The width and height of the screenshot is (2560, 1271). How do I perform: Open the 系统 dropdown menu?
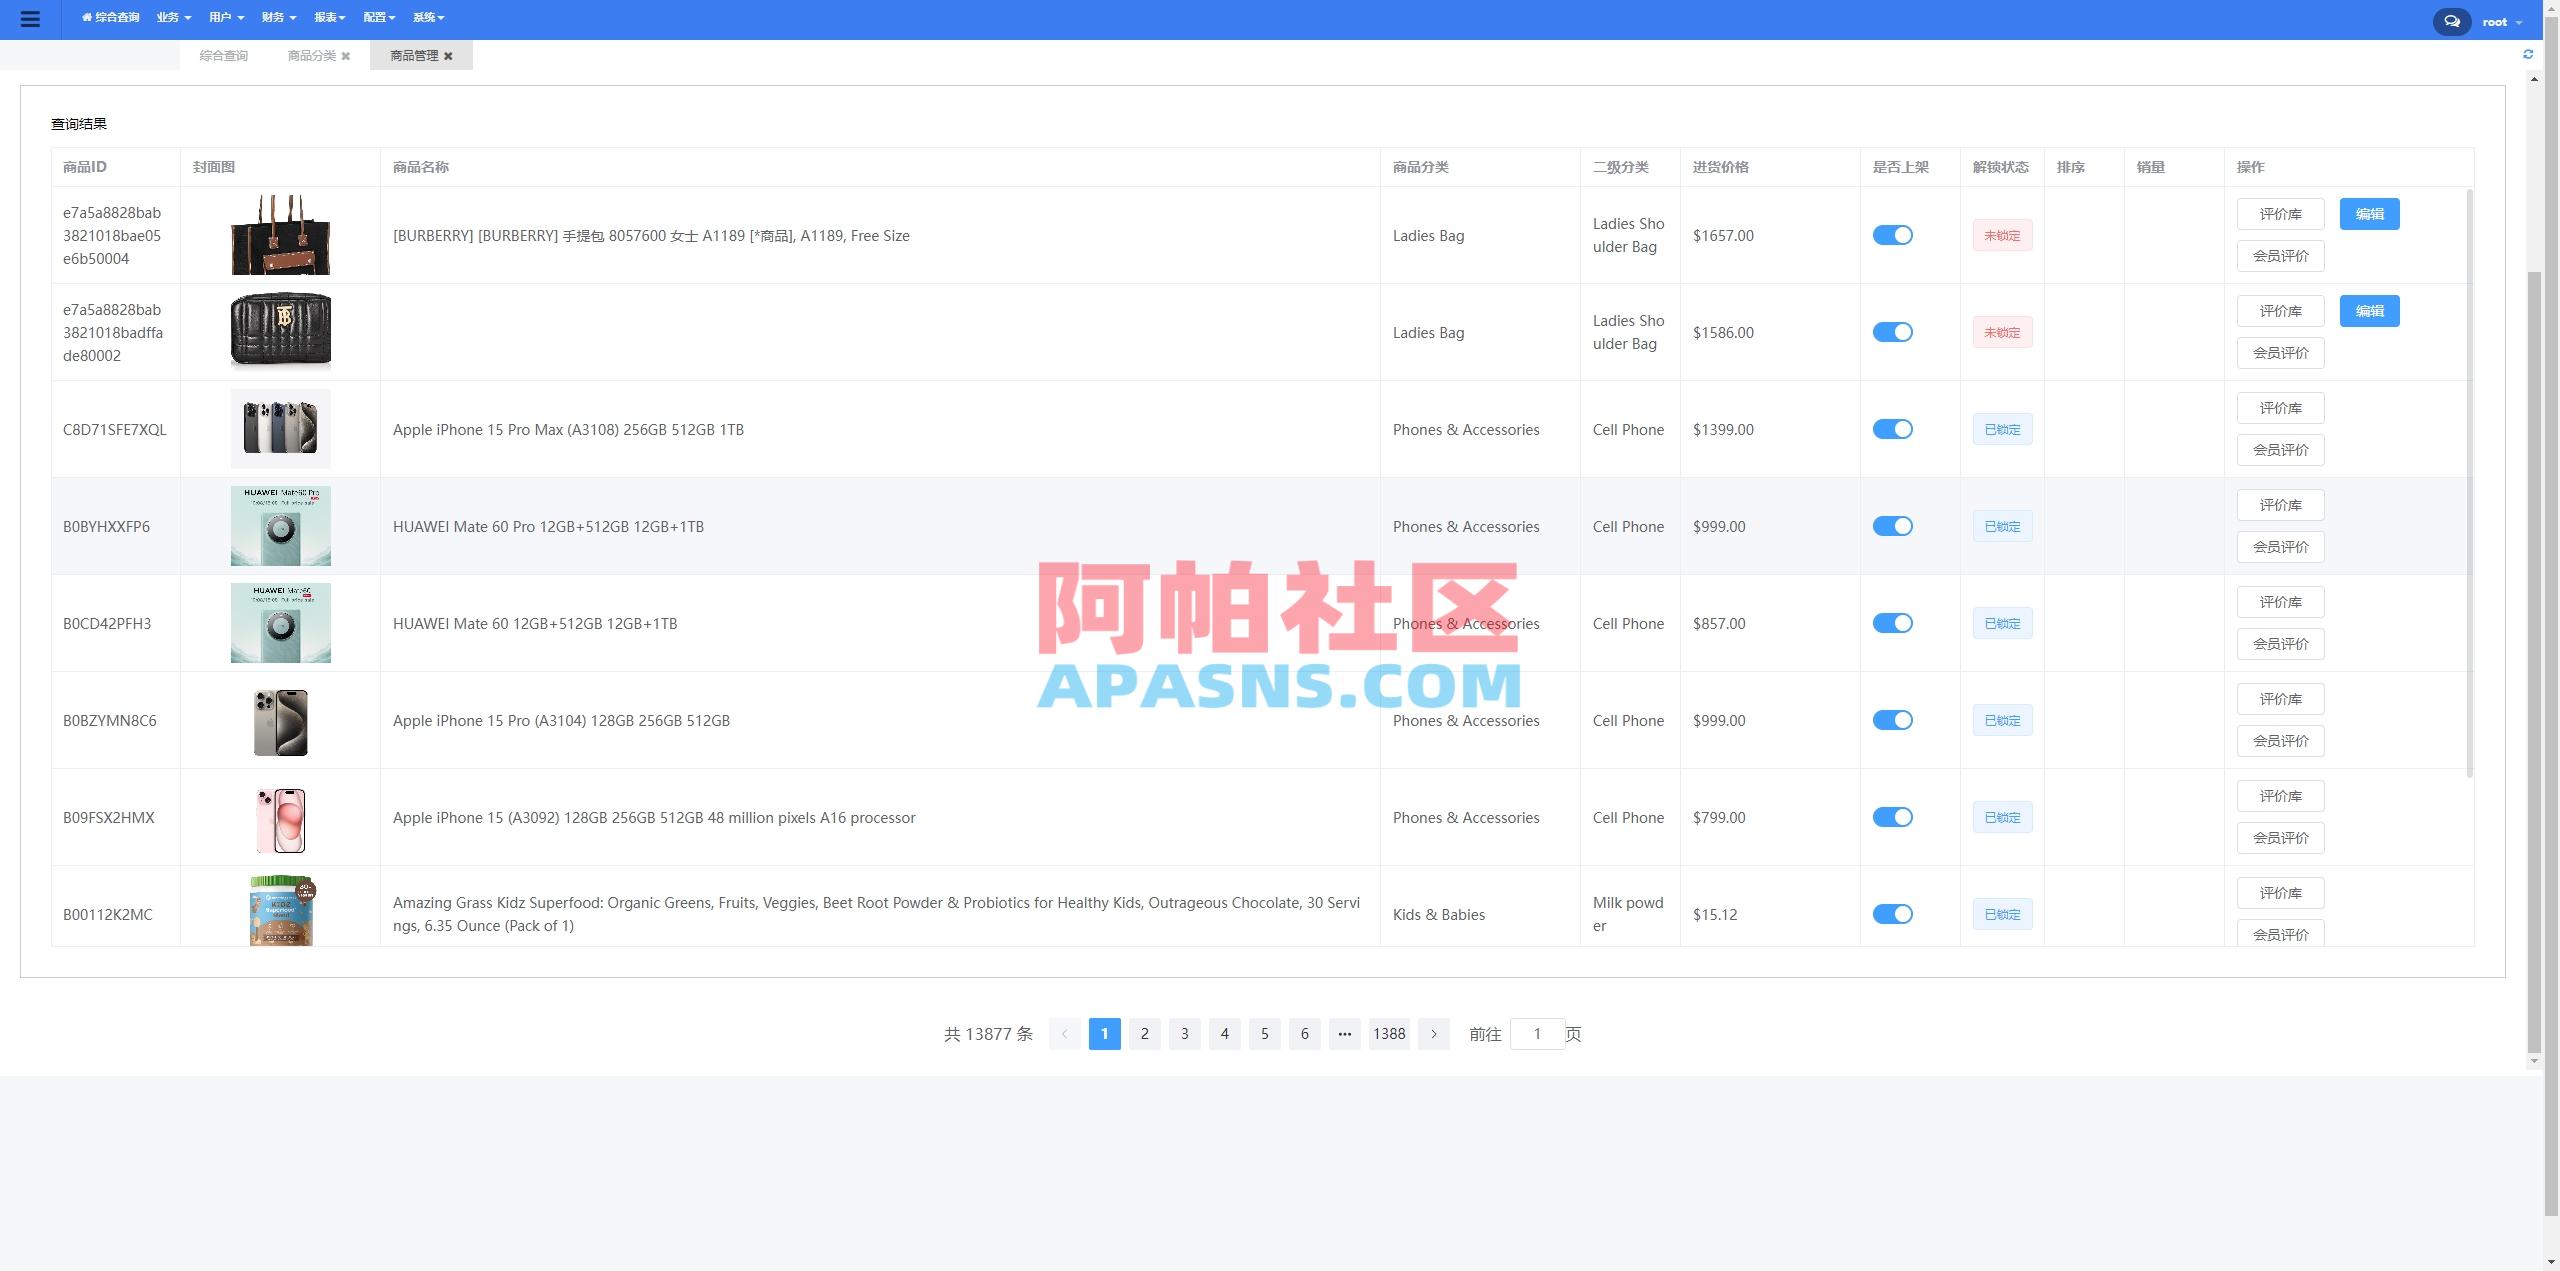click(x=427, y=17)
